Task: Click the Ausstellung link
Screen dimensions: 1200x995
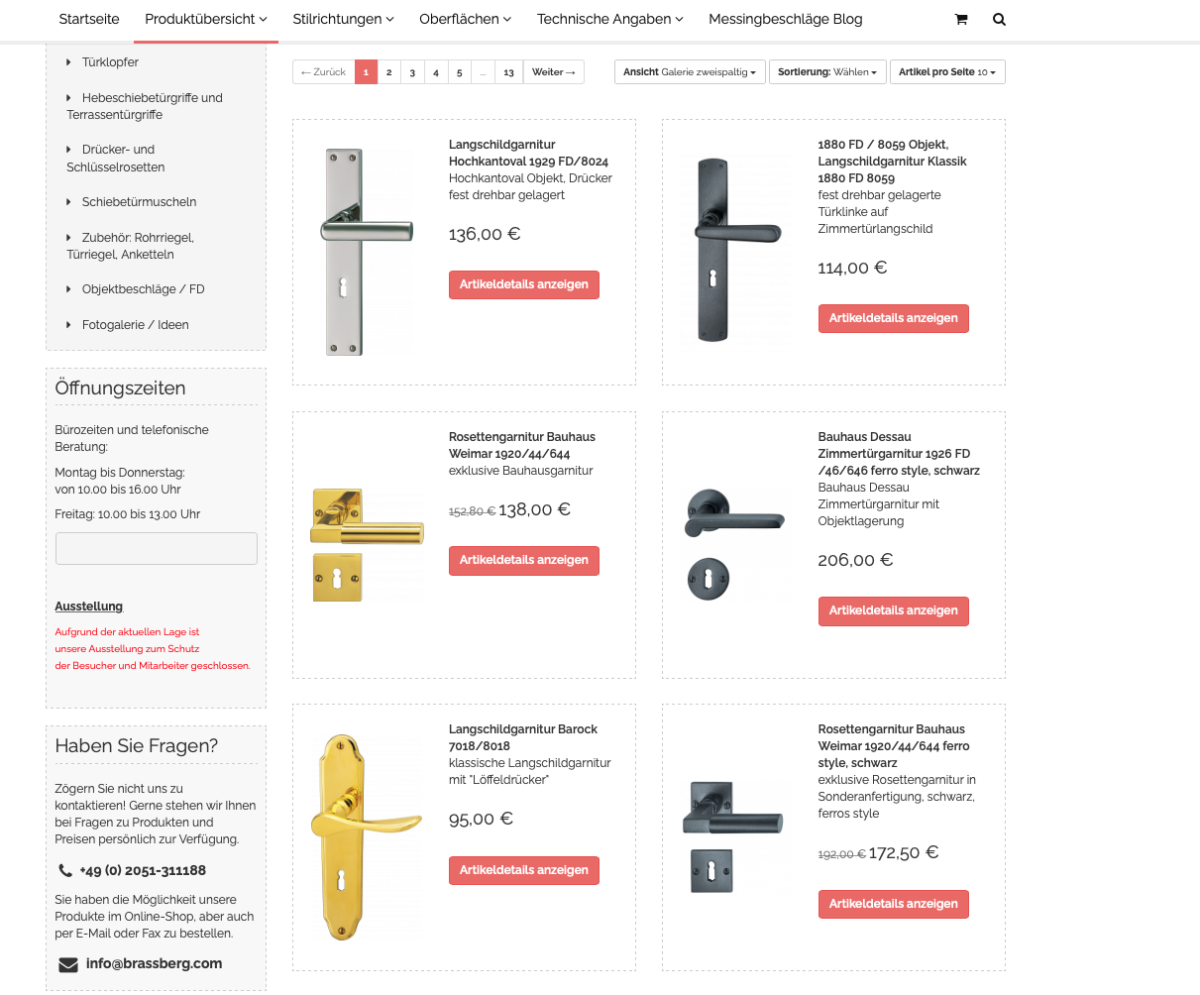Action: 89,606
